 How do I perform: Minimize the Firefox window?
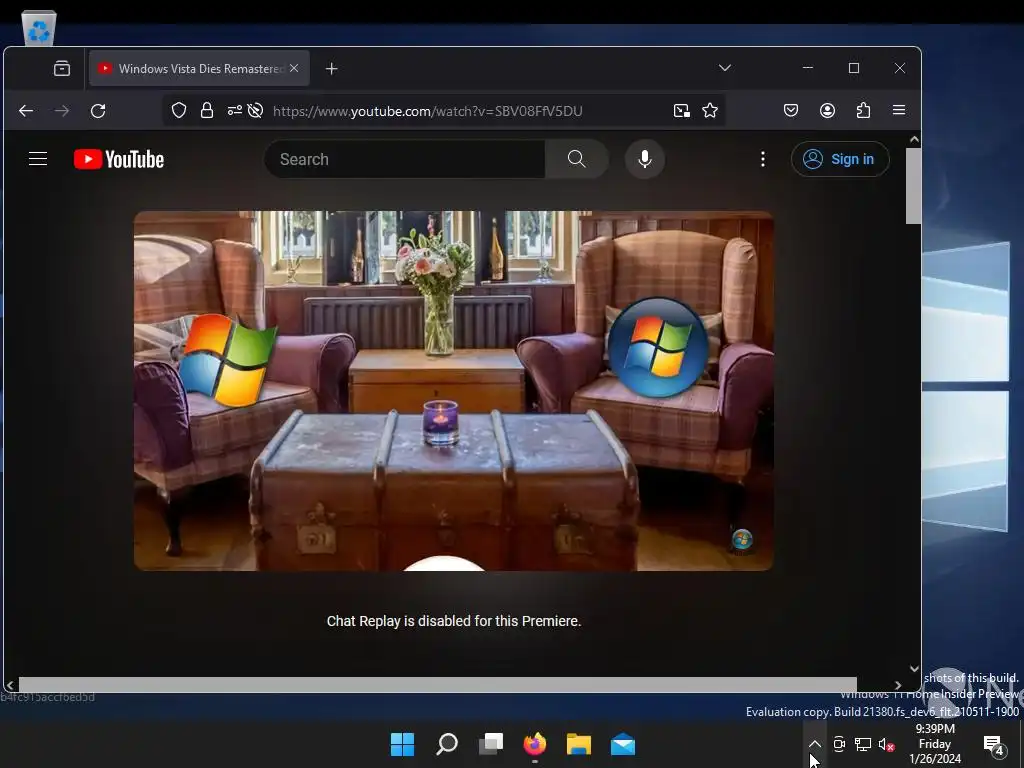[x=808, y=68]
